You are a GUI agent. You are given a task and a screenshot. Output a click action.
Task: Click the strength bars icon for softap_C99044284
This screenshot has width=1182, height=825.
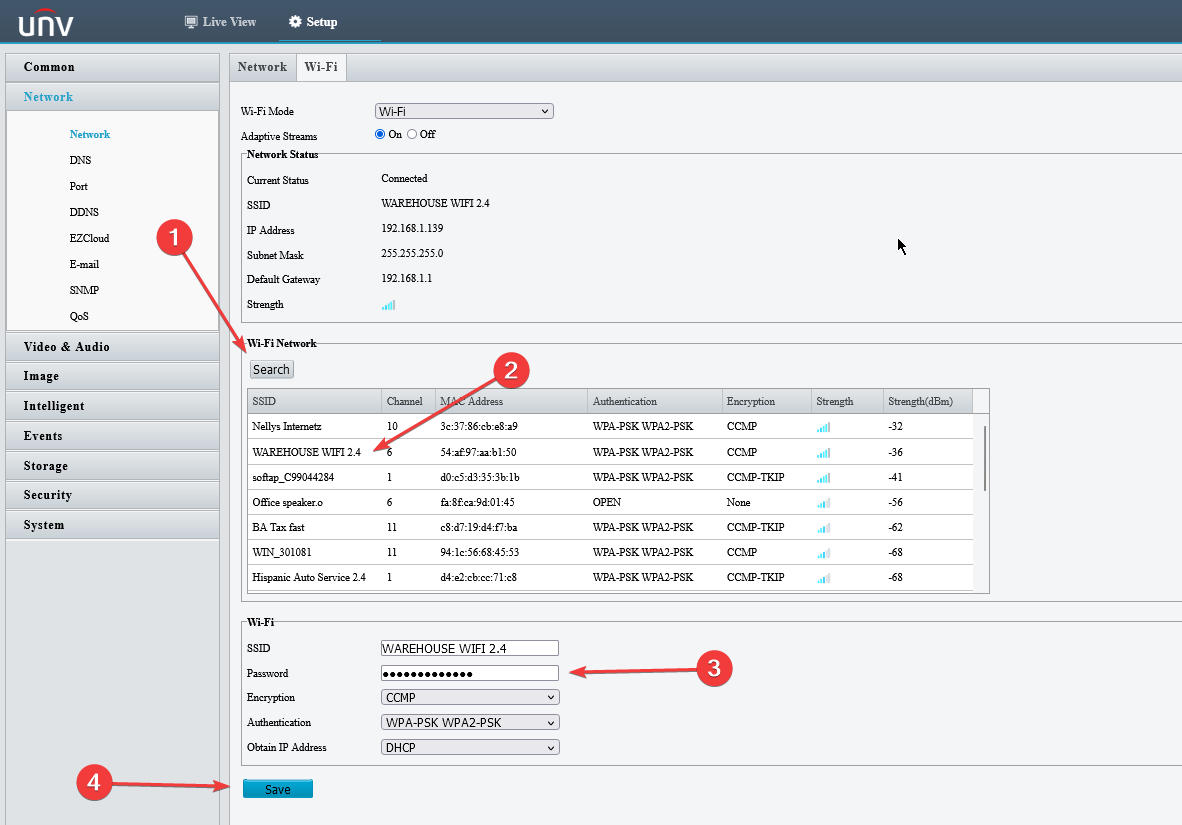pos(823,477)
